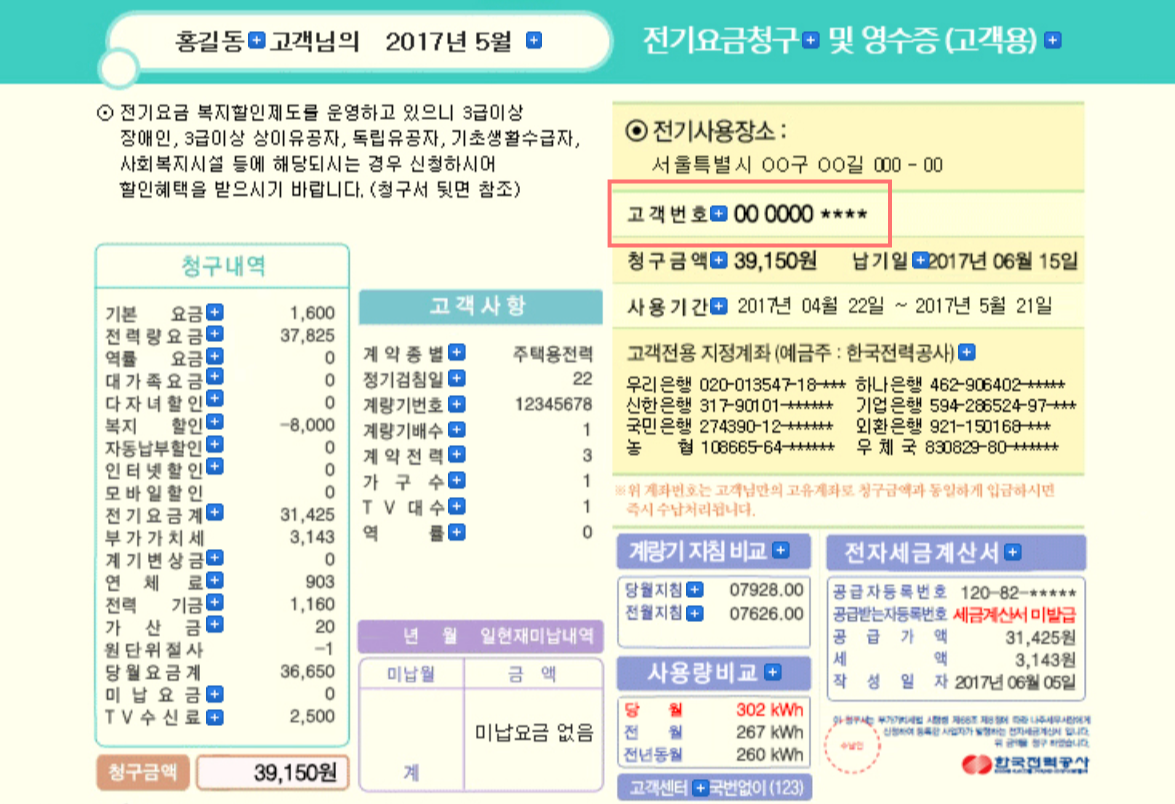Open info icon beside 계약종별

457,352
